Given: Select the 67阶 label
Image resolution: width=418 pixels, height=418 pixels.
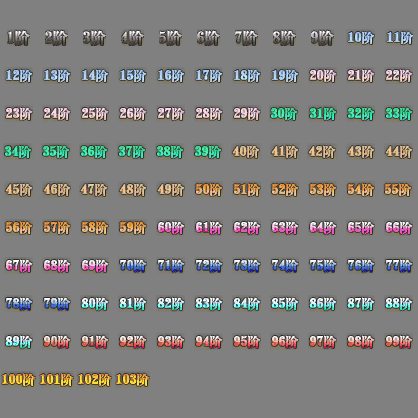Looking at the screenshot, I should 18,266.
